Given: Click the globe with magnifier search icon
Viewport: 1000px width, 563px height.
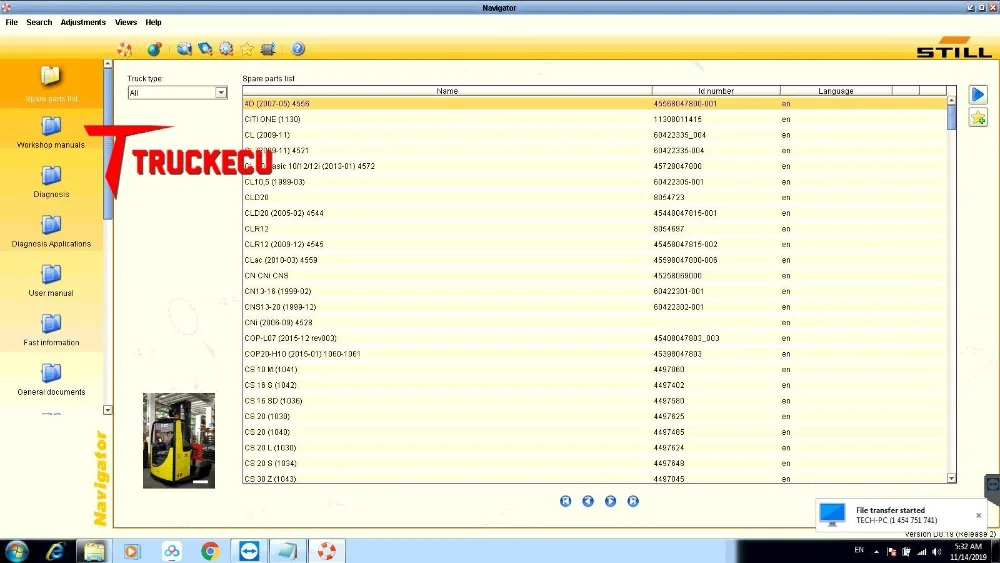Looking at the screenshot, I should pyautogui.click(x=184, y=49).
